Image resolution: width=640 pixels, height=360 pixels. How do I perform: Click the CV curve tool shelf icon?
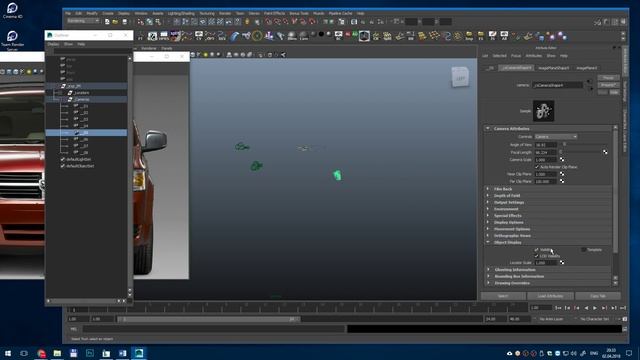click(199, 36)
